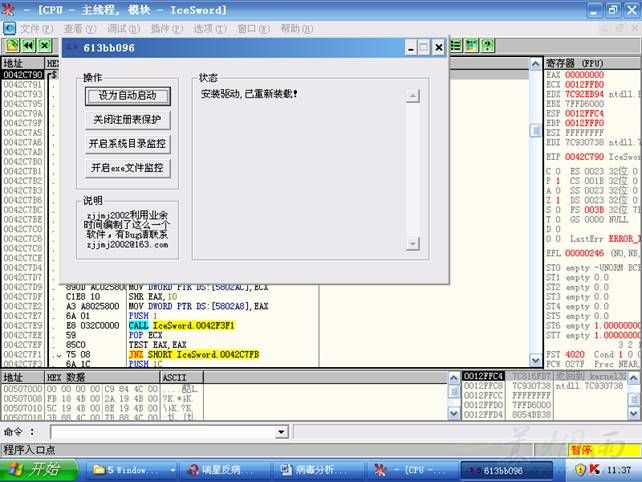
Task: Click the 开始 Start button
Action: pos(39,469)
